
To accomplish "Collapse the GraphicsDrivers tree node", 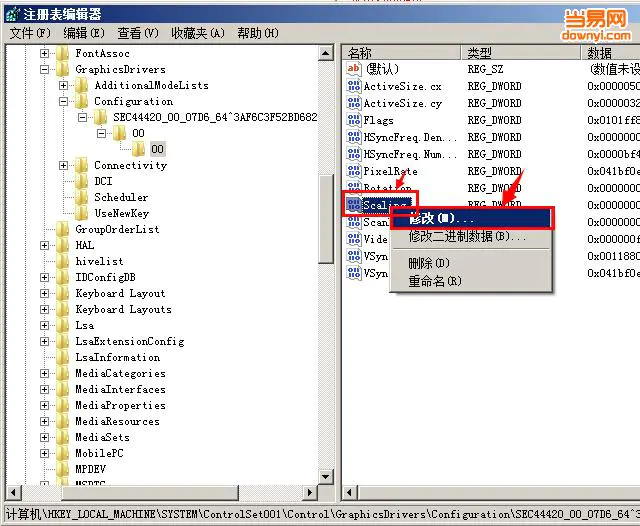I will point(45,70).
